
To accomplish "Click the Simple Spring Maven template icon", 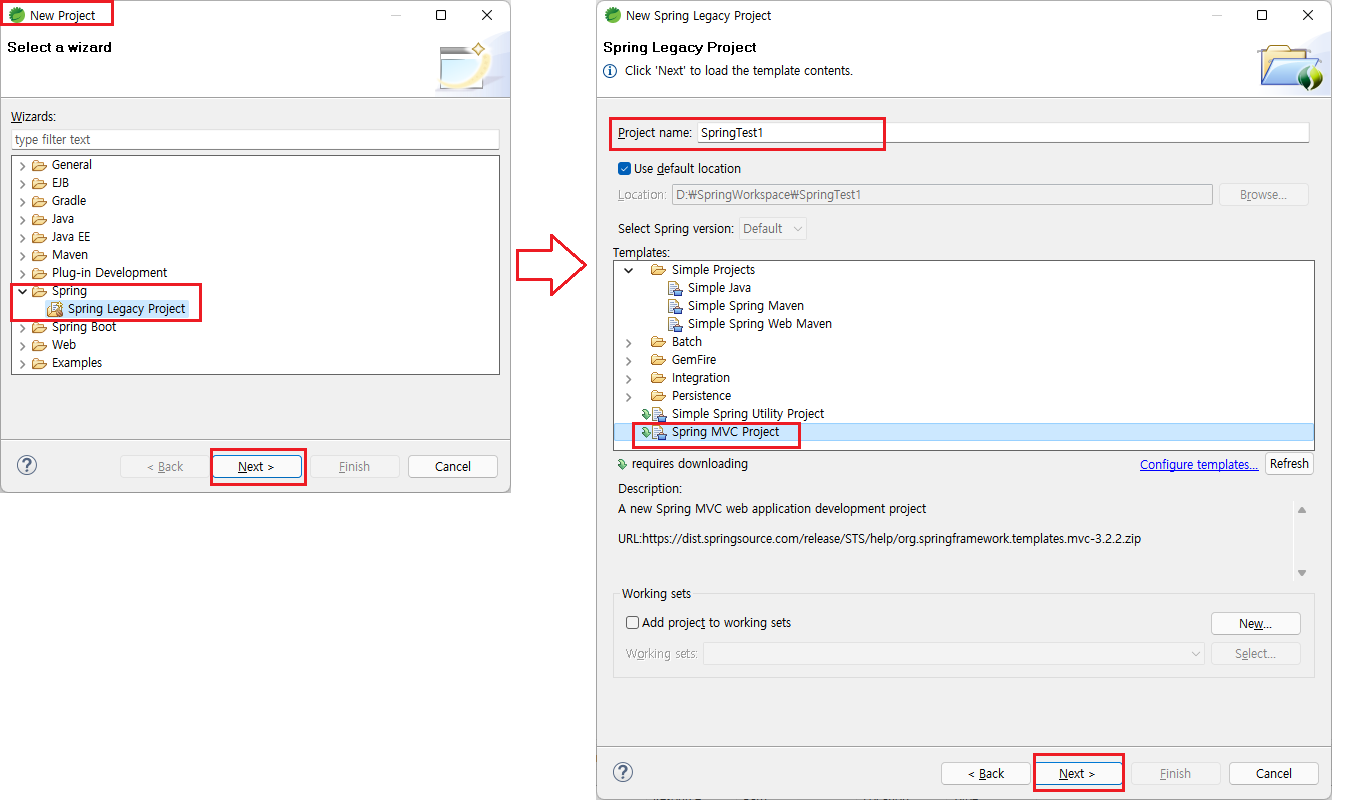I will tap(675, 306).
